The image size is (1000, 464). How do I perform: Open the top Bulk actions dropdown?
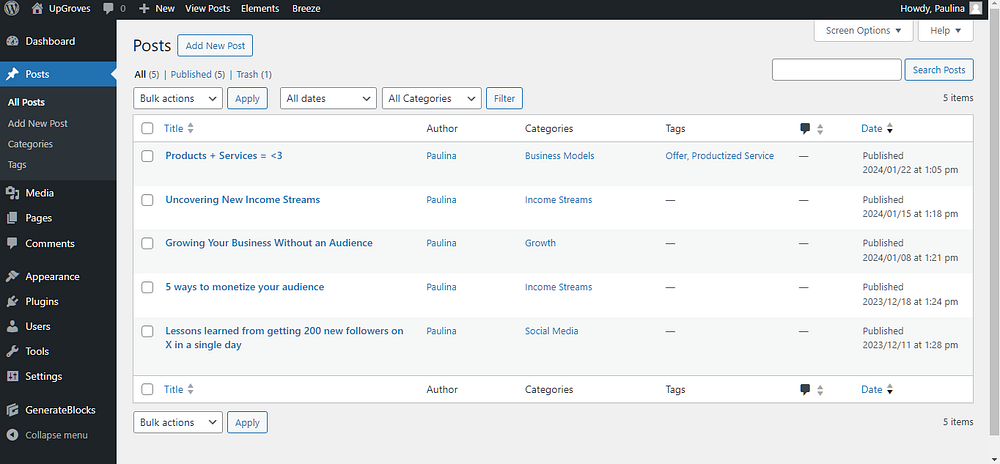(x=178, y=98)
